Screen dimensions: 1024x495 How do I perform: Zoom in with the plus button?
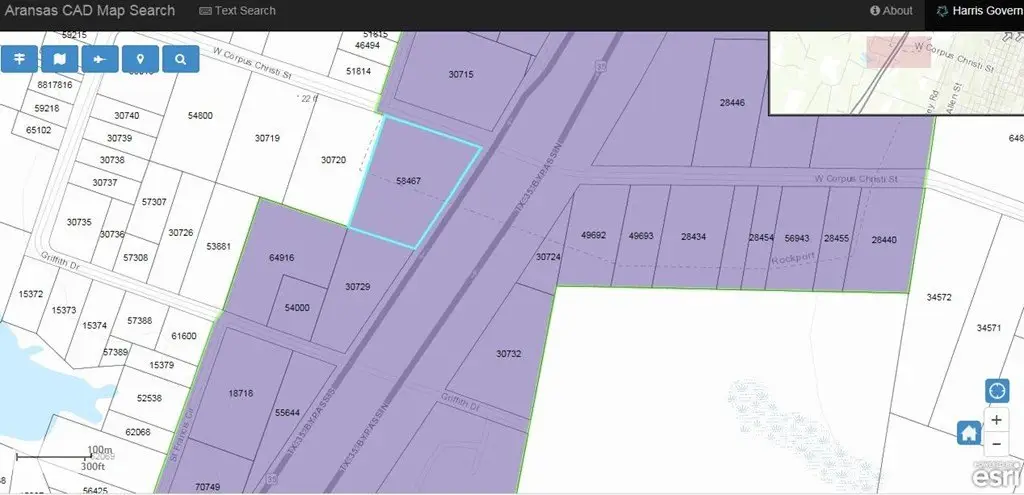(x=996, y=420)
